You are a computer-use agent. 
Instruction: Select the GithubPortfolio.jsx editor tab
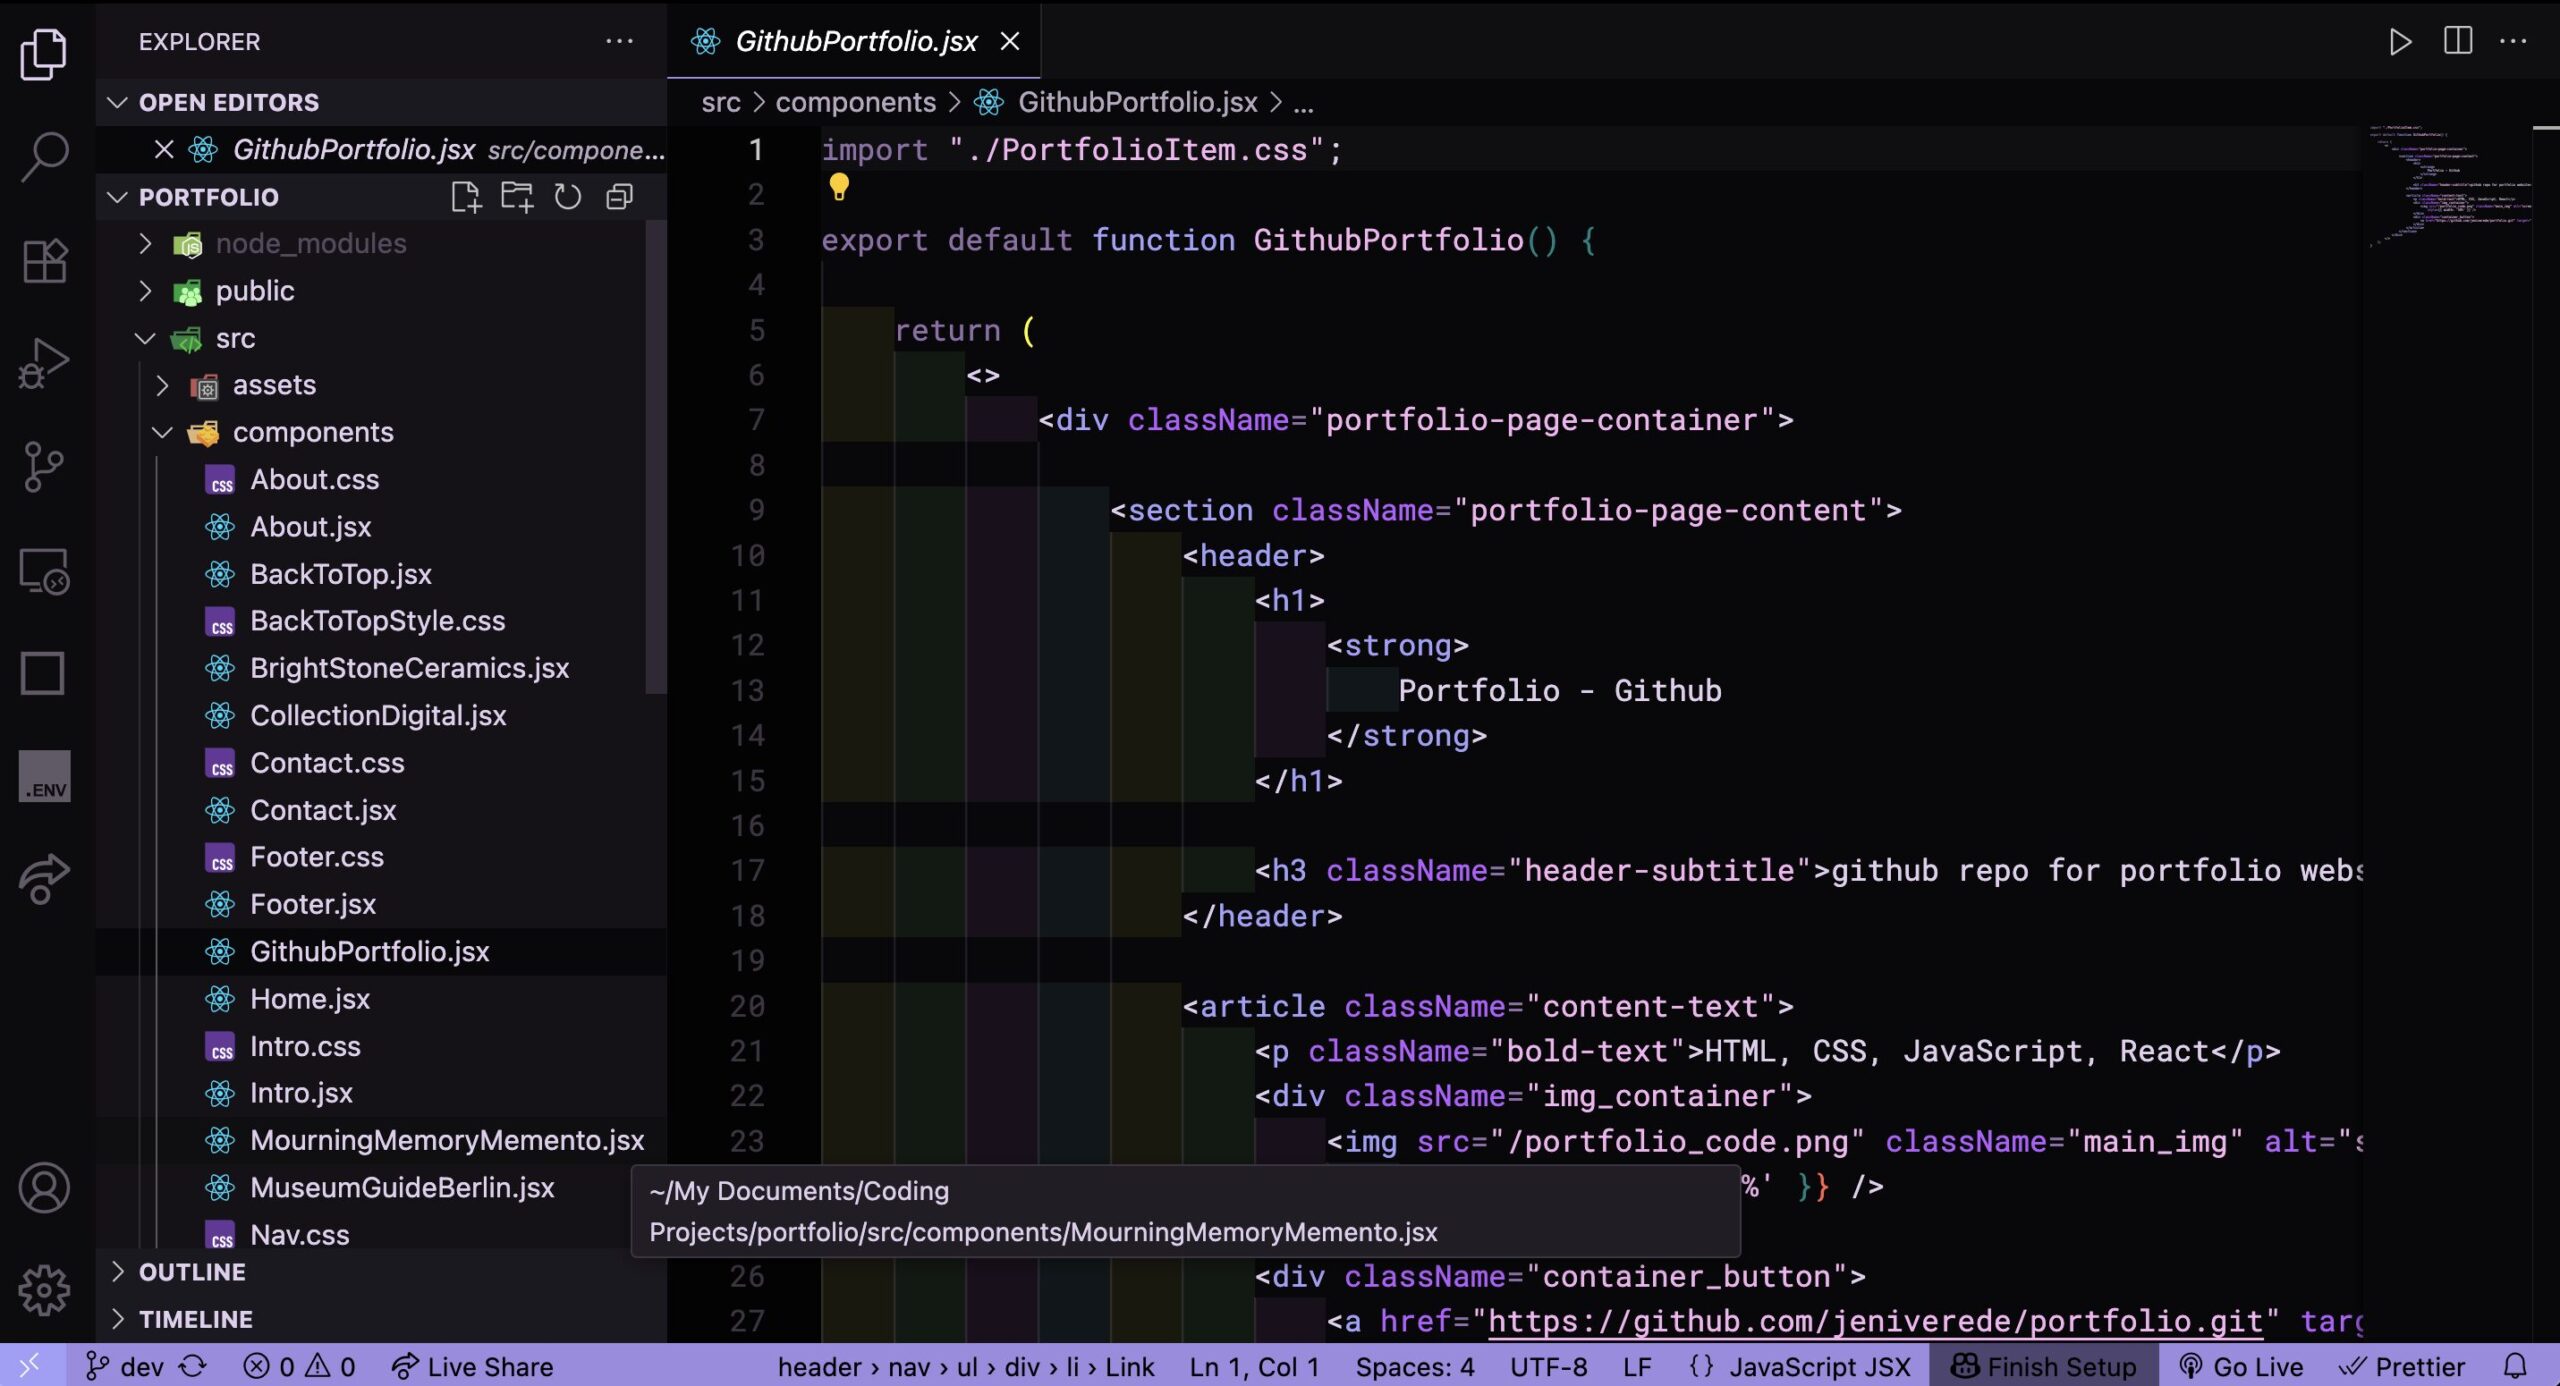click(x=855, y=42)
